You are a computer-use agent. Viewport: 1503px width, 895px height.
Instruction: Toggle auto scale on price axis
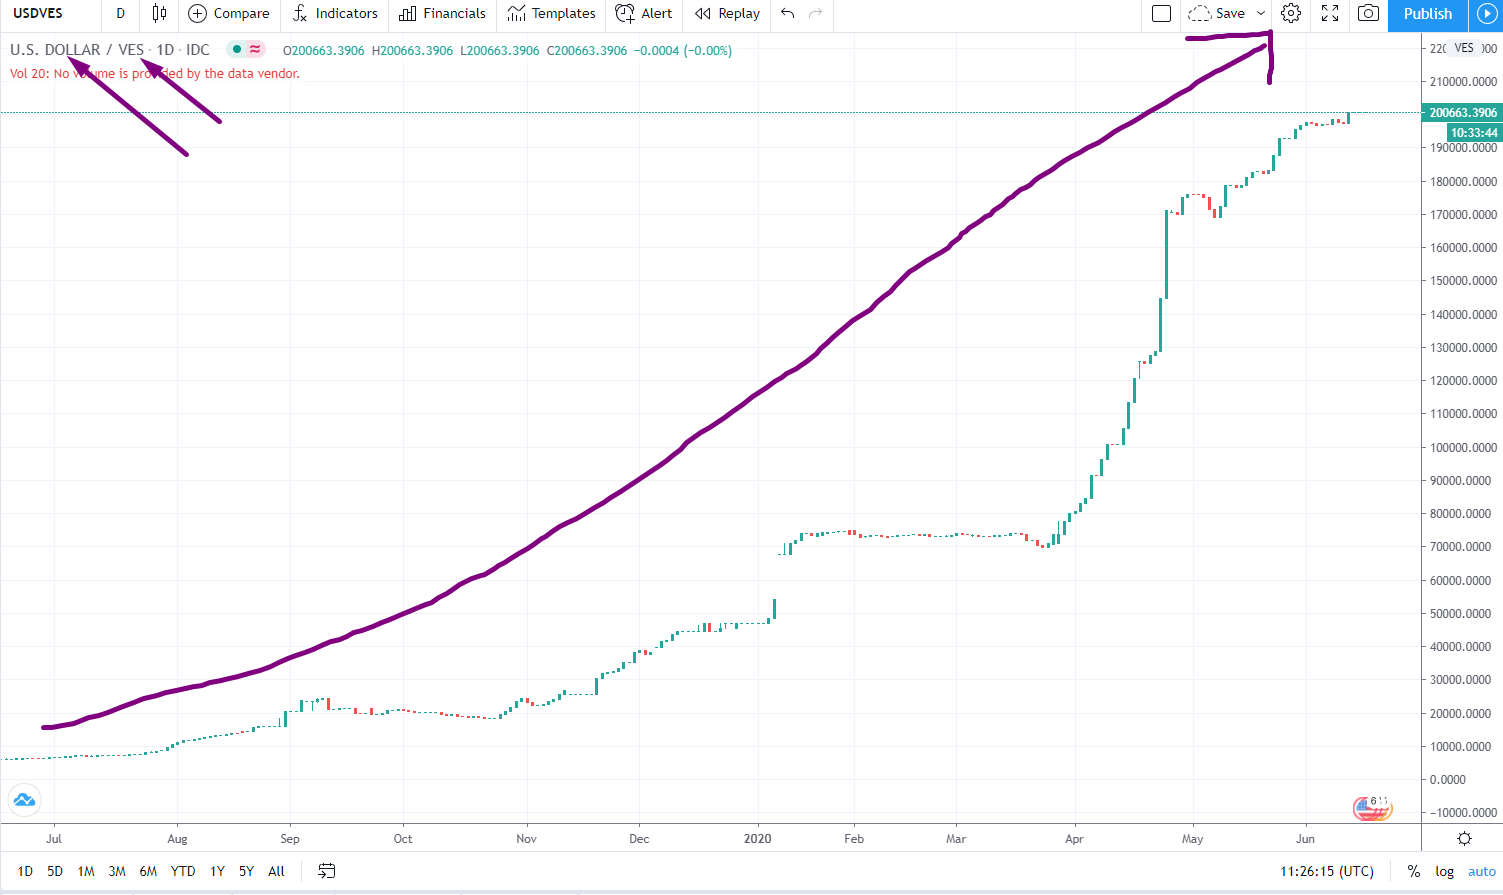pos(1482,871)
